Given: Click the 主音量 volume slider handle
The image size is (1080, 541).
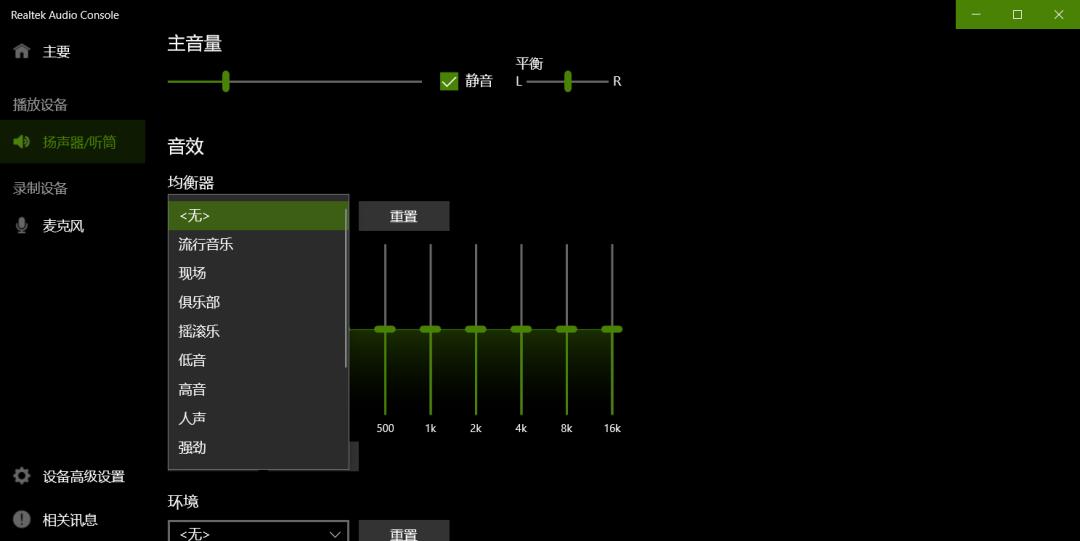Looking at the screenshot, I should click(x=225, y=81).
